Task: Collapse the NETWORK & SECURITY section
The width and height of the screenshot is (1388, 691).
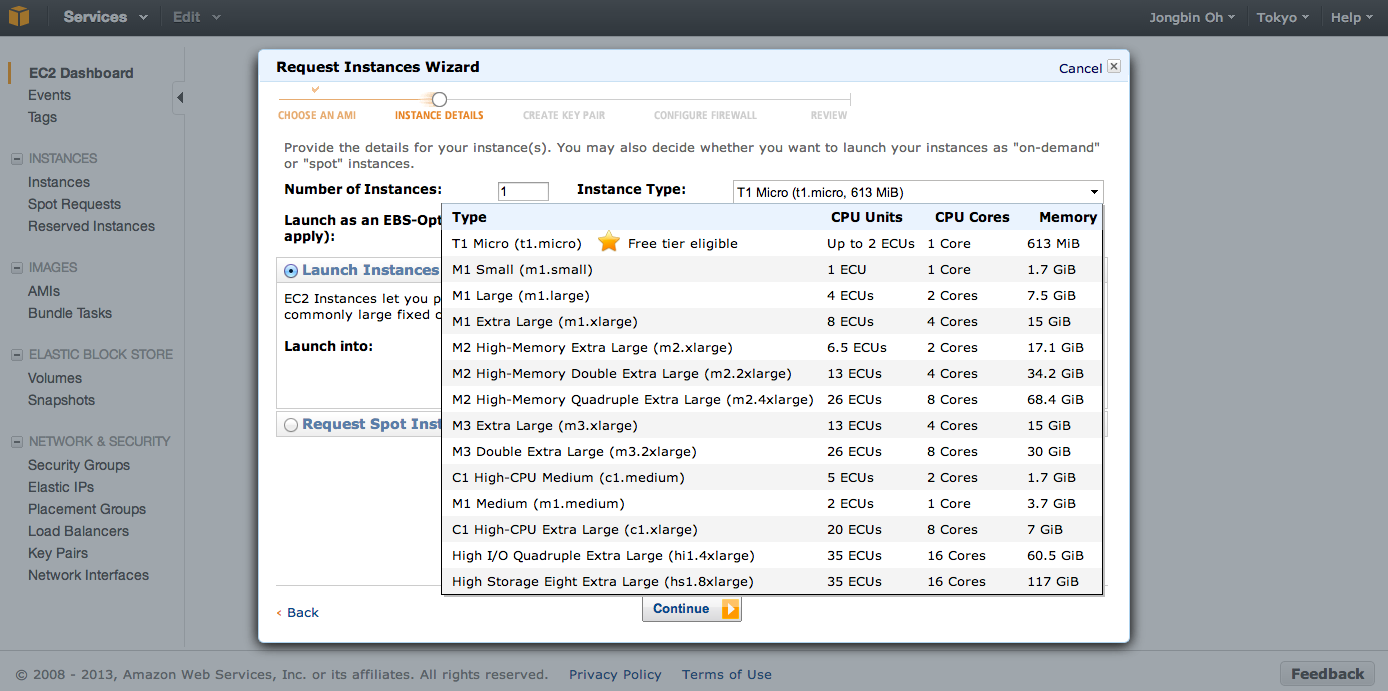Action: [16, 442]
